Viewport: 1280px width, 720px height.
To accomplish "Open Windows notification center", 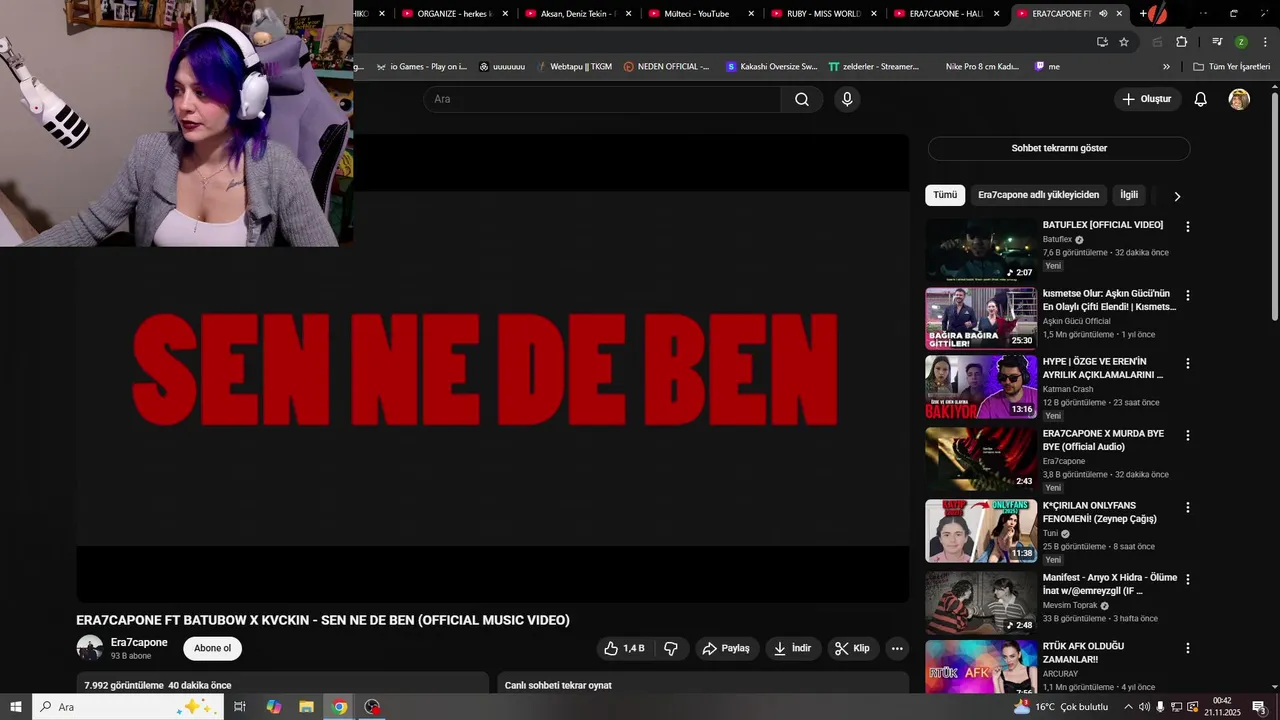I will tap(1259, 707).
